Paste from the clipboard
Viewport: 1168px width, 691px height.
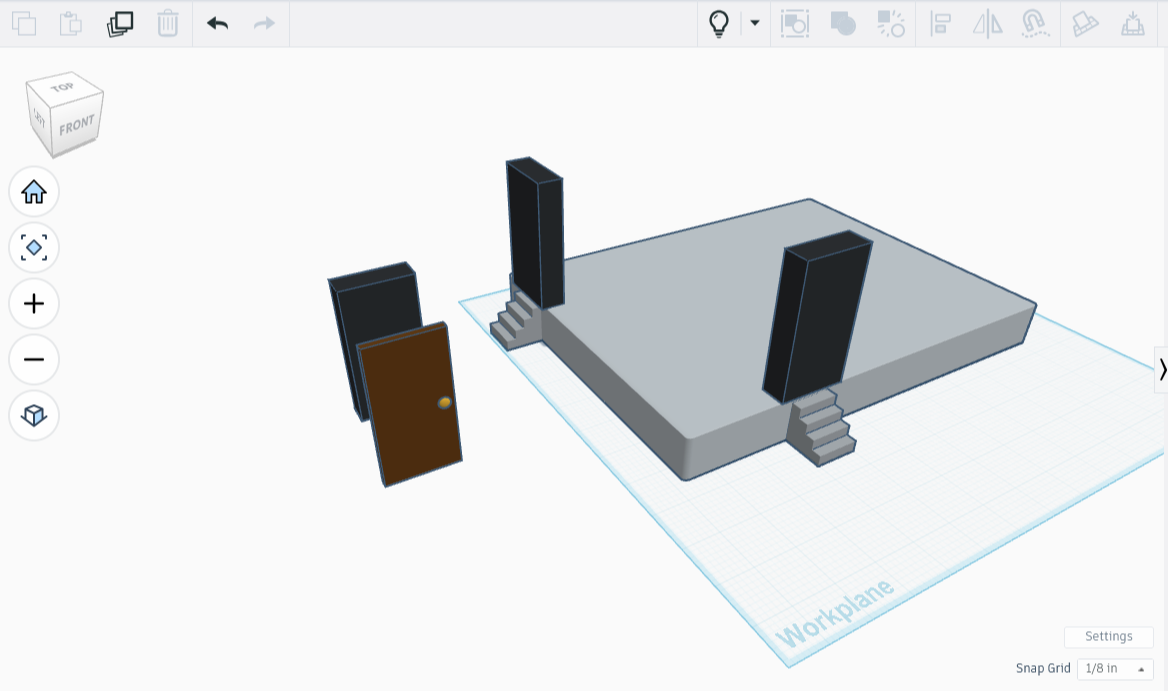(x=70, y=23)
